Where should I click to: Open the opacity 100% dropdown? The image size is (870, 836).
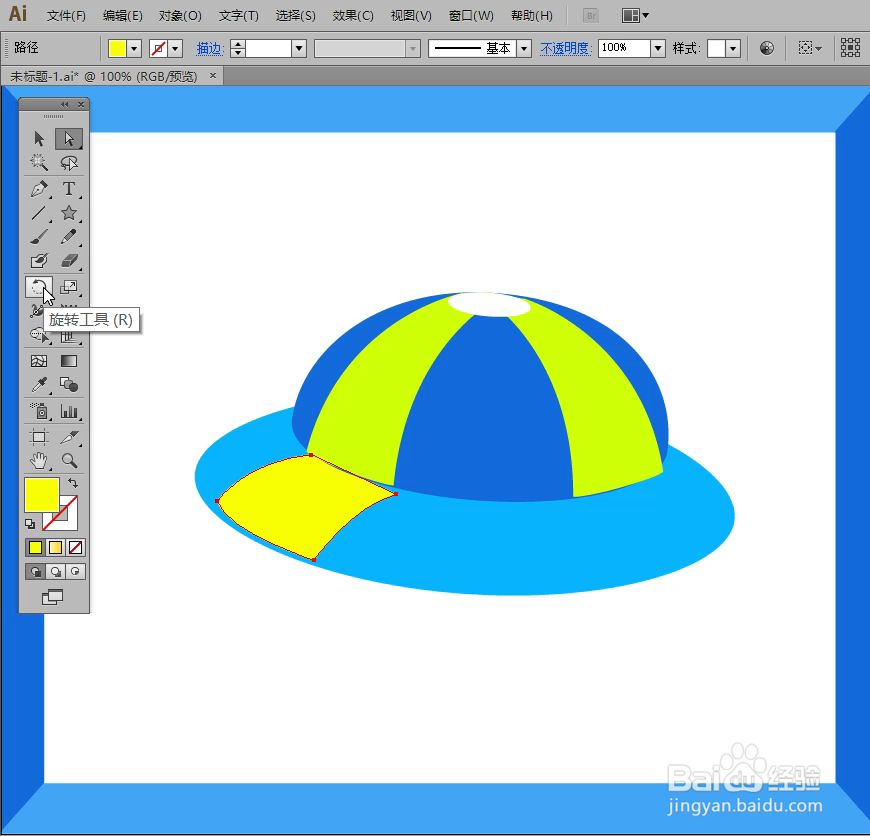point(658,49)
